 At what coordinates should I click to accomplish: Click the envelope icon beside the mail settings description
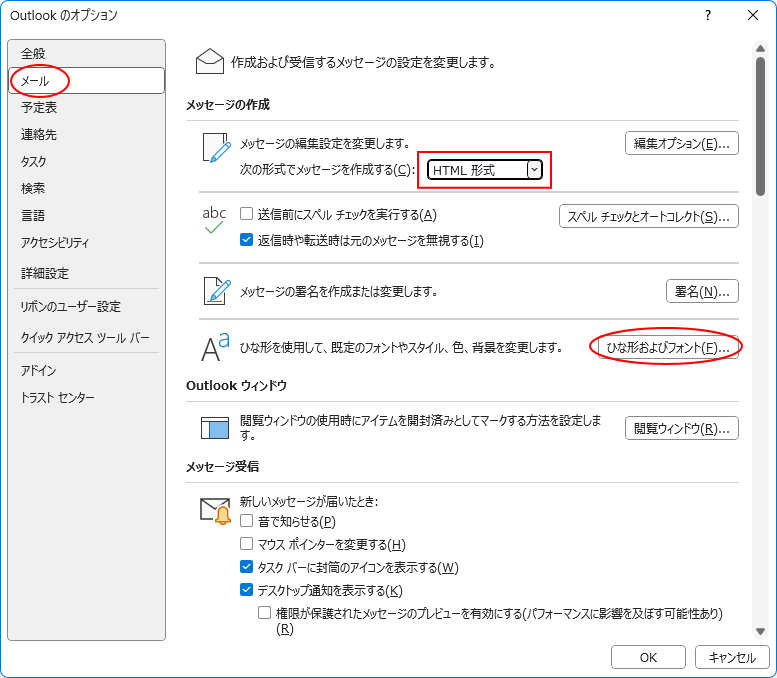click(x=210, y=61)
